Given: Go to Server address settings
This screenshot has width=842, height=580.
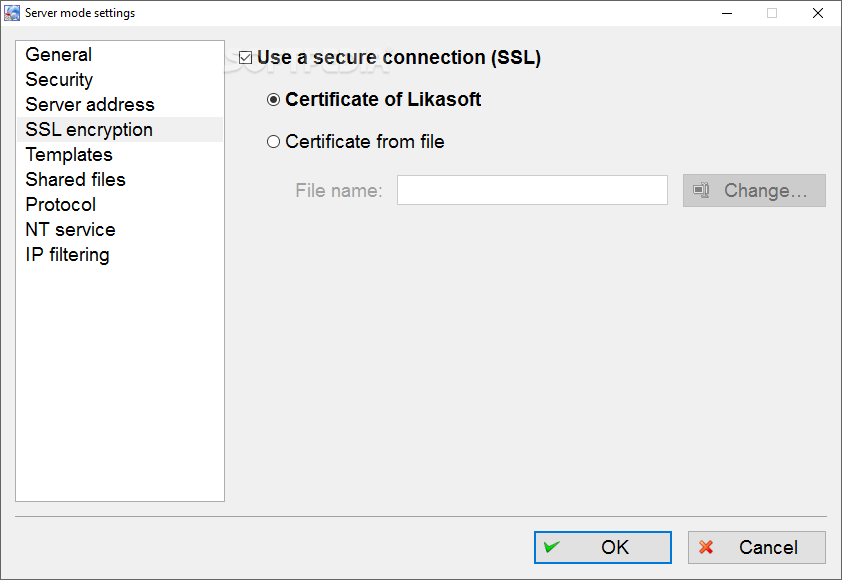Looking at the screenshot, I should [90, 104].
